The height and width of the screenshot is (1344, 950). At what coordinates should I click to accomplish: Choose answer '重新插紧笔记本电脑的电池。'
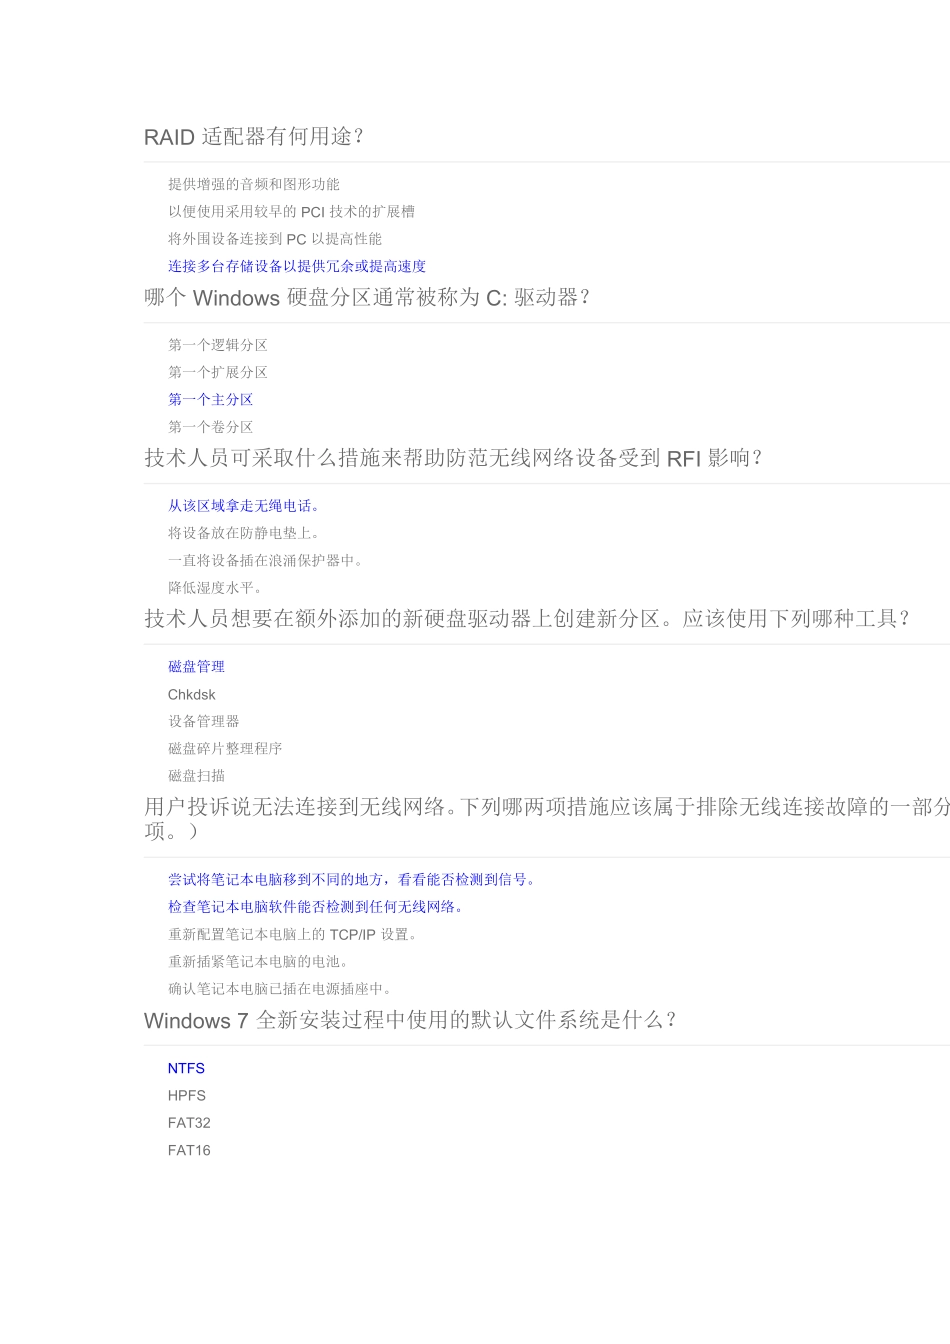point(261,962)
